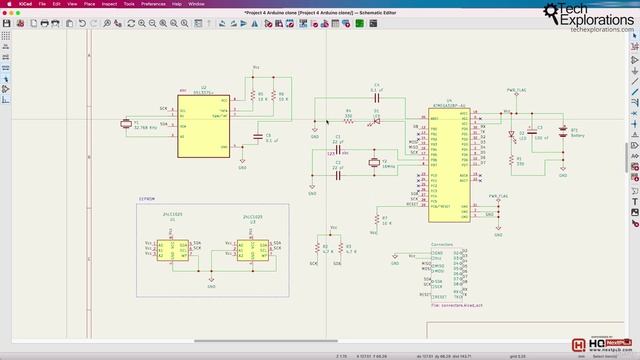This screenshot has height=360, width=640.
Task: Open the Assign Footprints icon
Action: click(324, 23)
